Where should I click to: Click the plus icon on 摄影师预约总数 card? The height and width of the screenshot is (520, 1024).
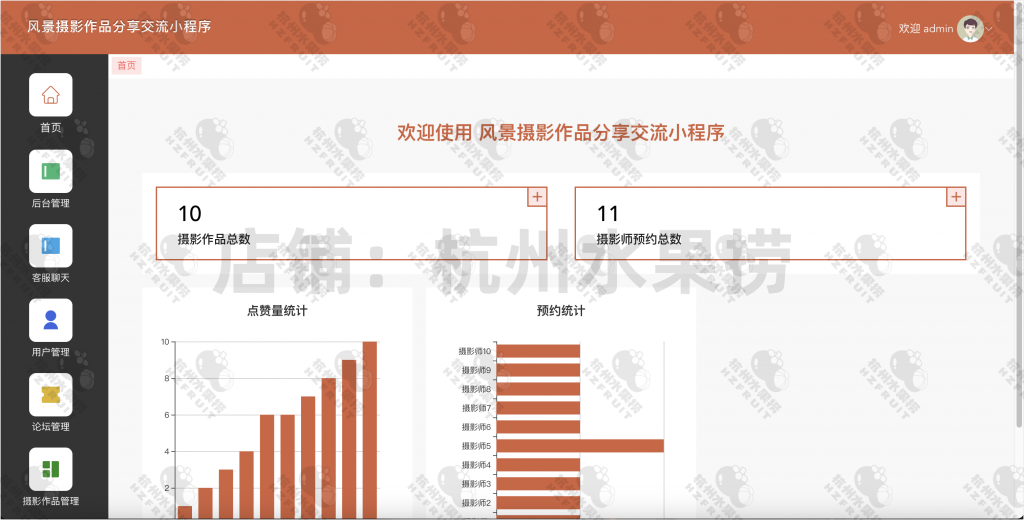(955, 197)
